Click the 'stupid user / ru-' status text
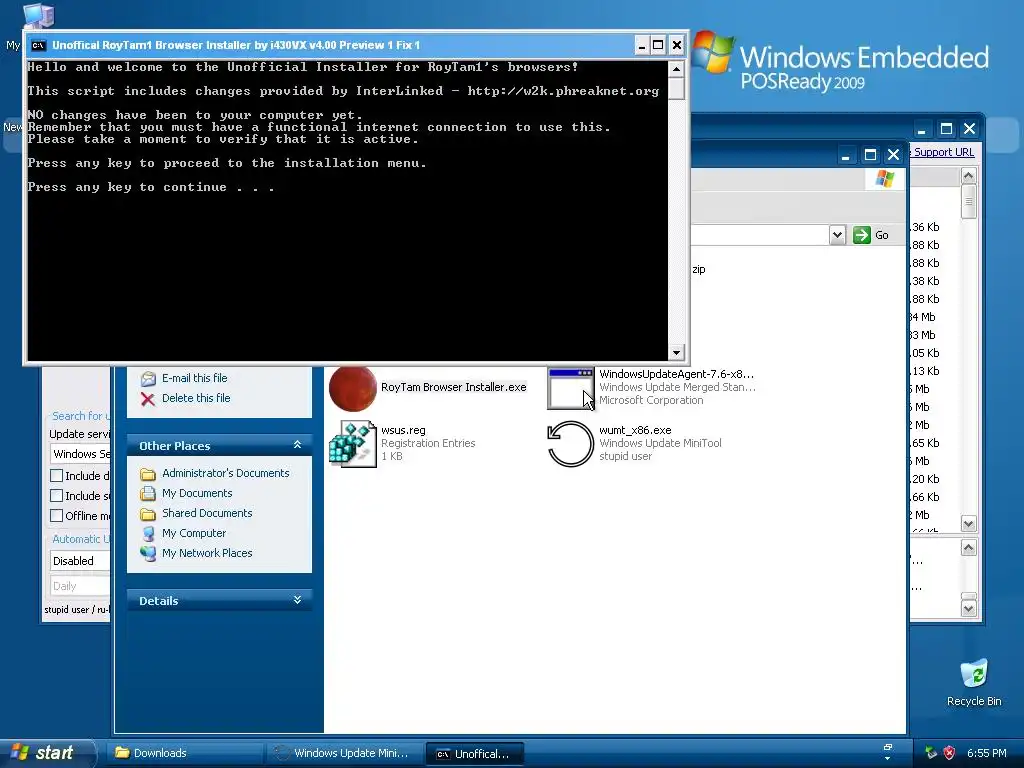 click(77, 609)
